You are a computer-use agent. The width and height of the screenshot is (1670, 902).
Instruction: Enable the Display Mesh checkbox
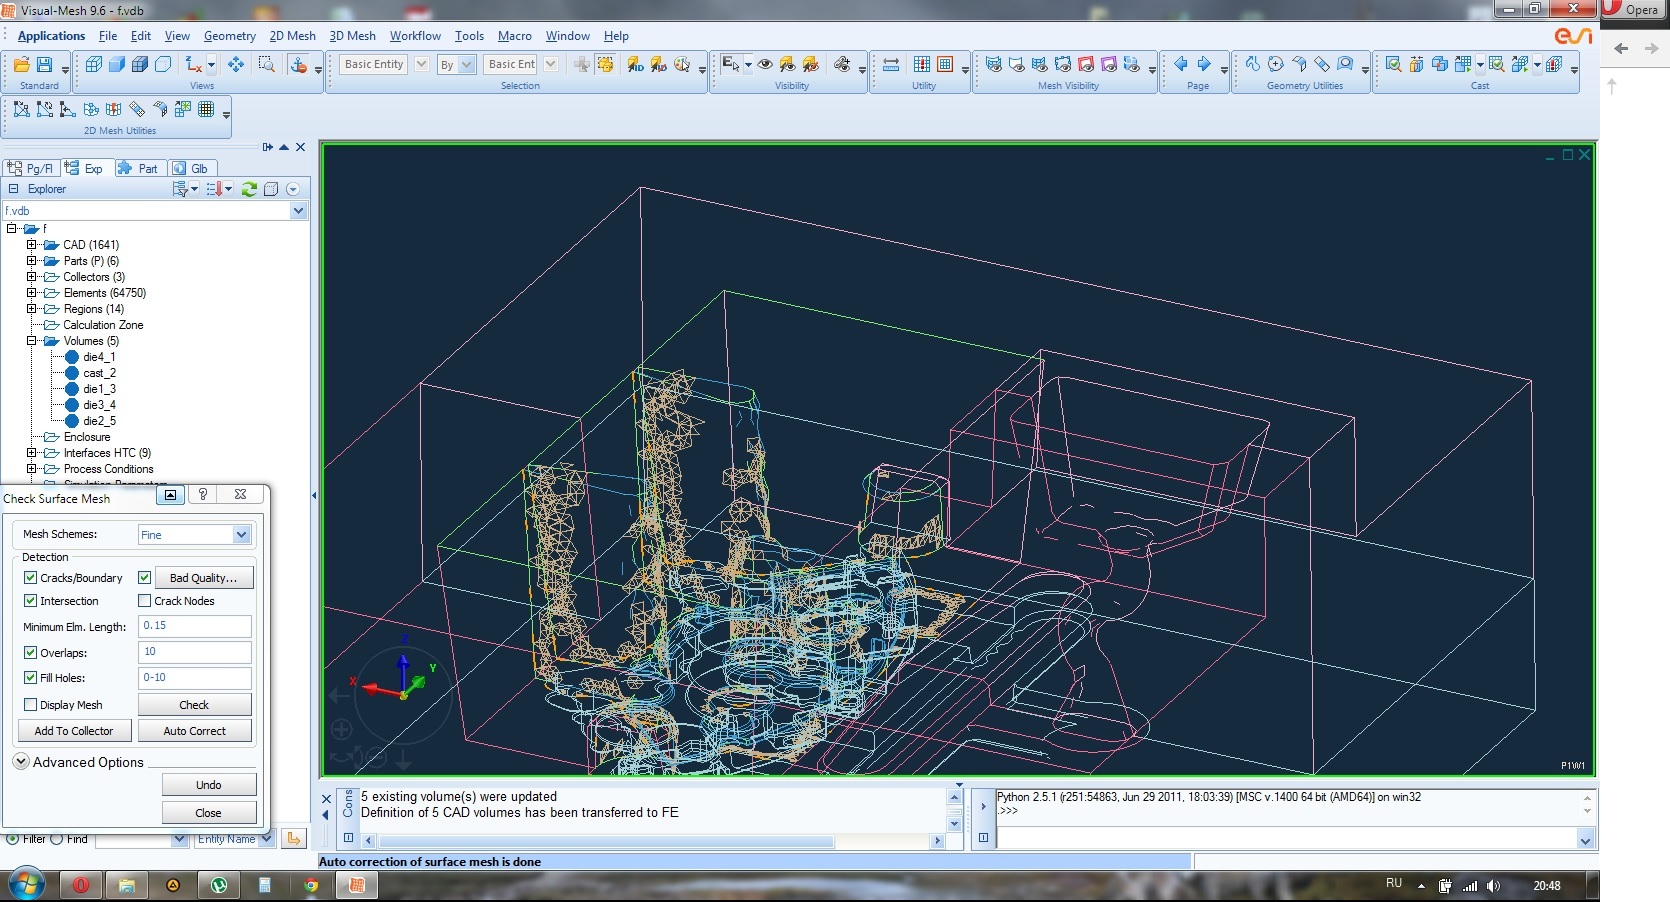(x=31, y=705)
